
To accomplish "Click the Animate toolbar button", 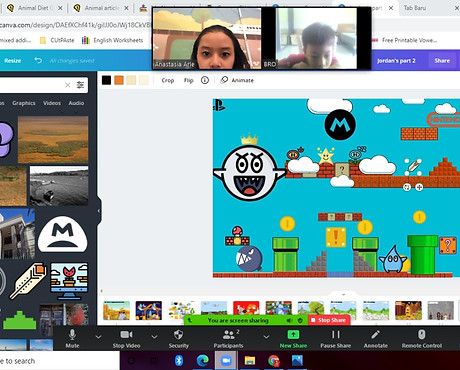I will (x=237, y=80).
